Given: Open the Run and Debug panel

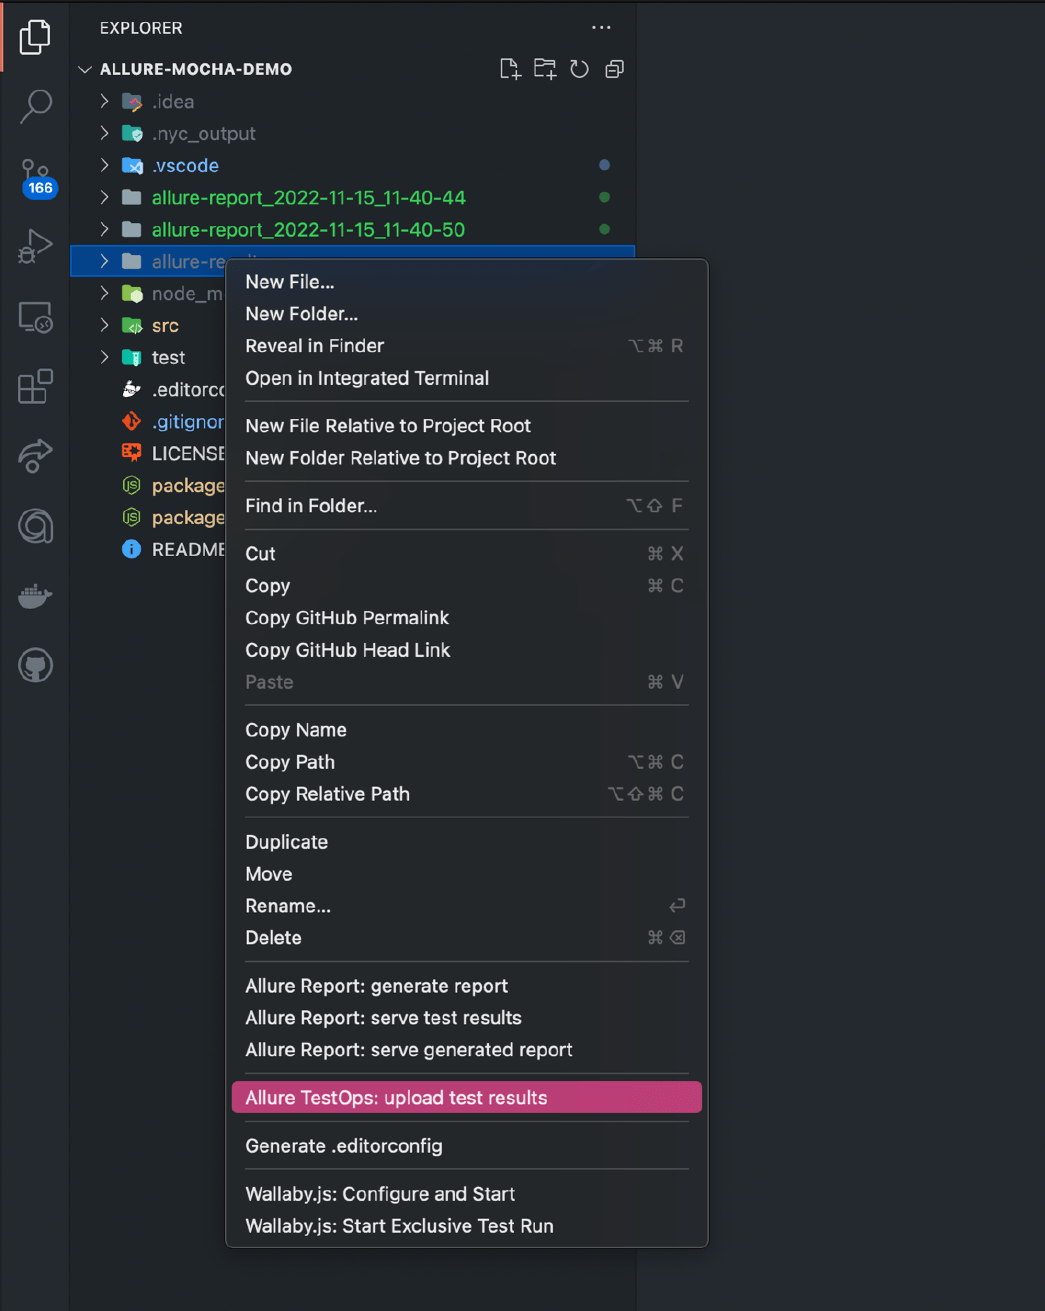Looking at the screenshot, I should (x=35, y=246).
